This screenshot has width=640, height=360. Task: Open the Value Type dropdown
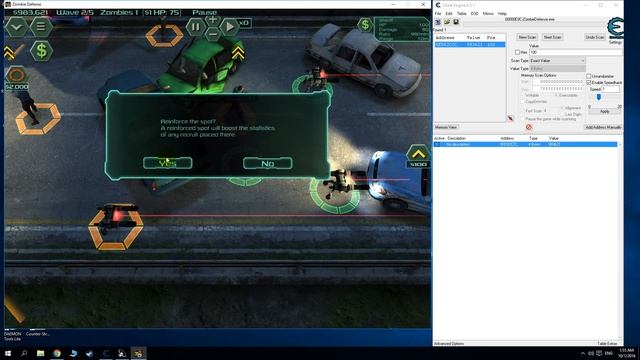point(558,69)
